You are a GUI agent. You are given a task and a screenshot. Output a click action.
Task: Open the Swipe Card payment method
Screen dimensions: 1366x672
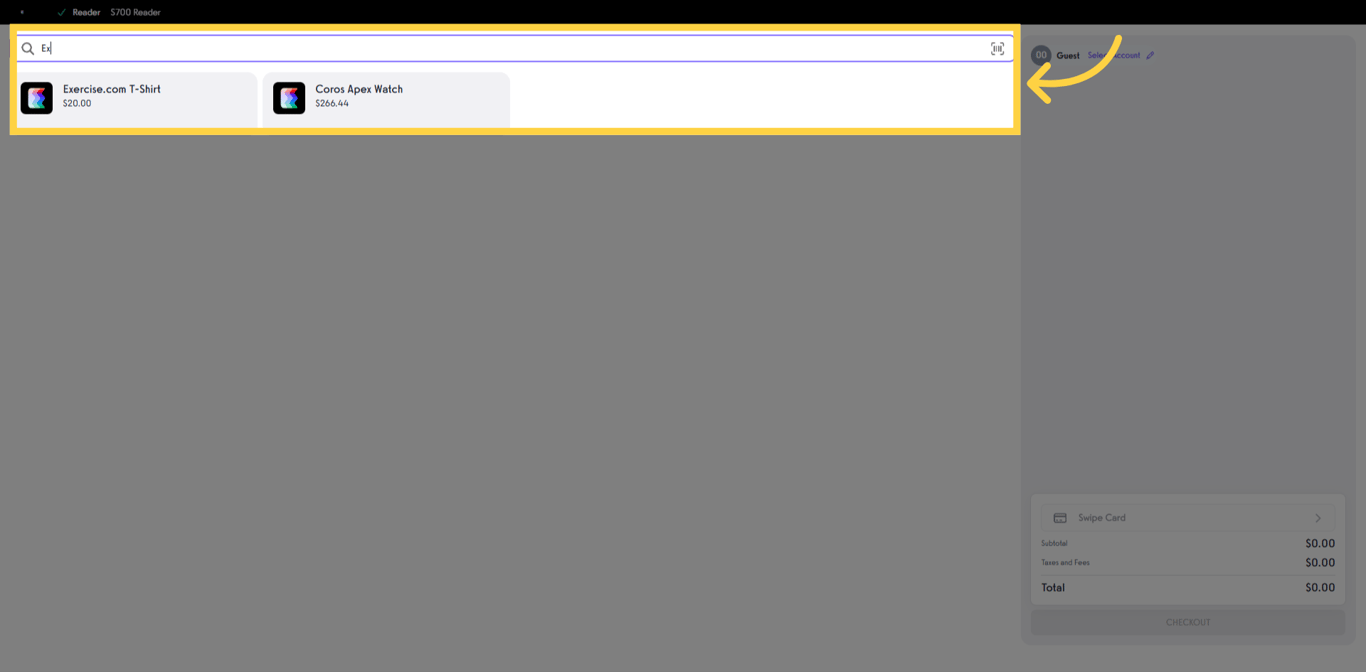(1187, 517)
